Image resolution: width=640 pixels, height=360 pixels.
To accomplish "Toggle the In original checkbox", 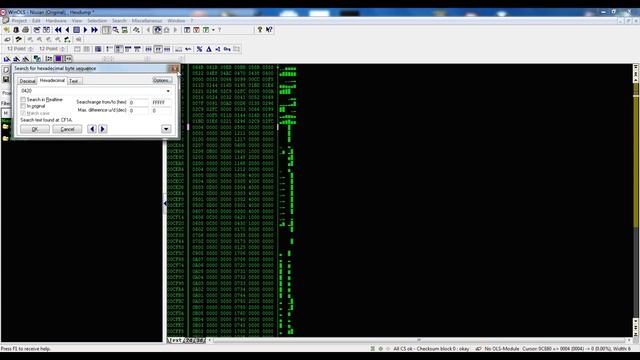I will pos(23,106).
